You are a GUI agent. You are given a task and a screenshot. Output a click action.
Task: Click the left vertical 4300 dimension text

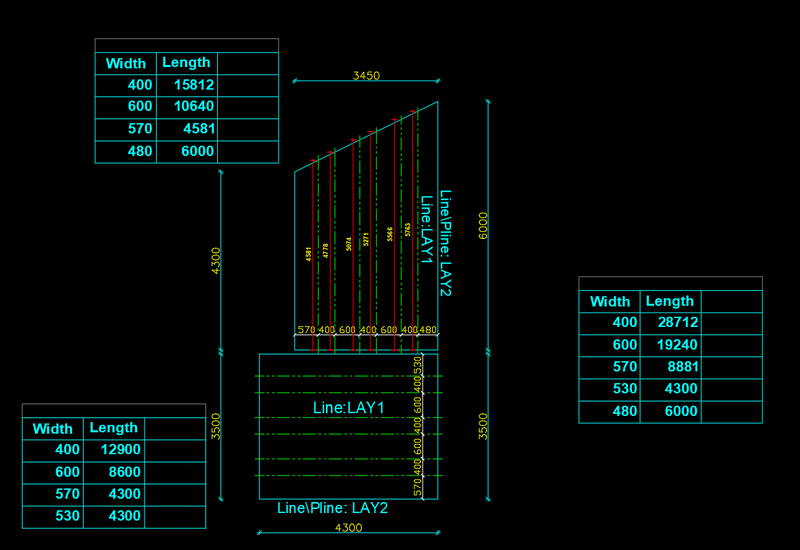216,261
